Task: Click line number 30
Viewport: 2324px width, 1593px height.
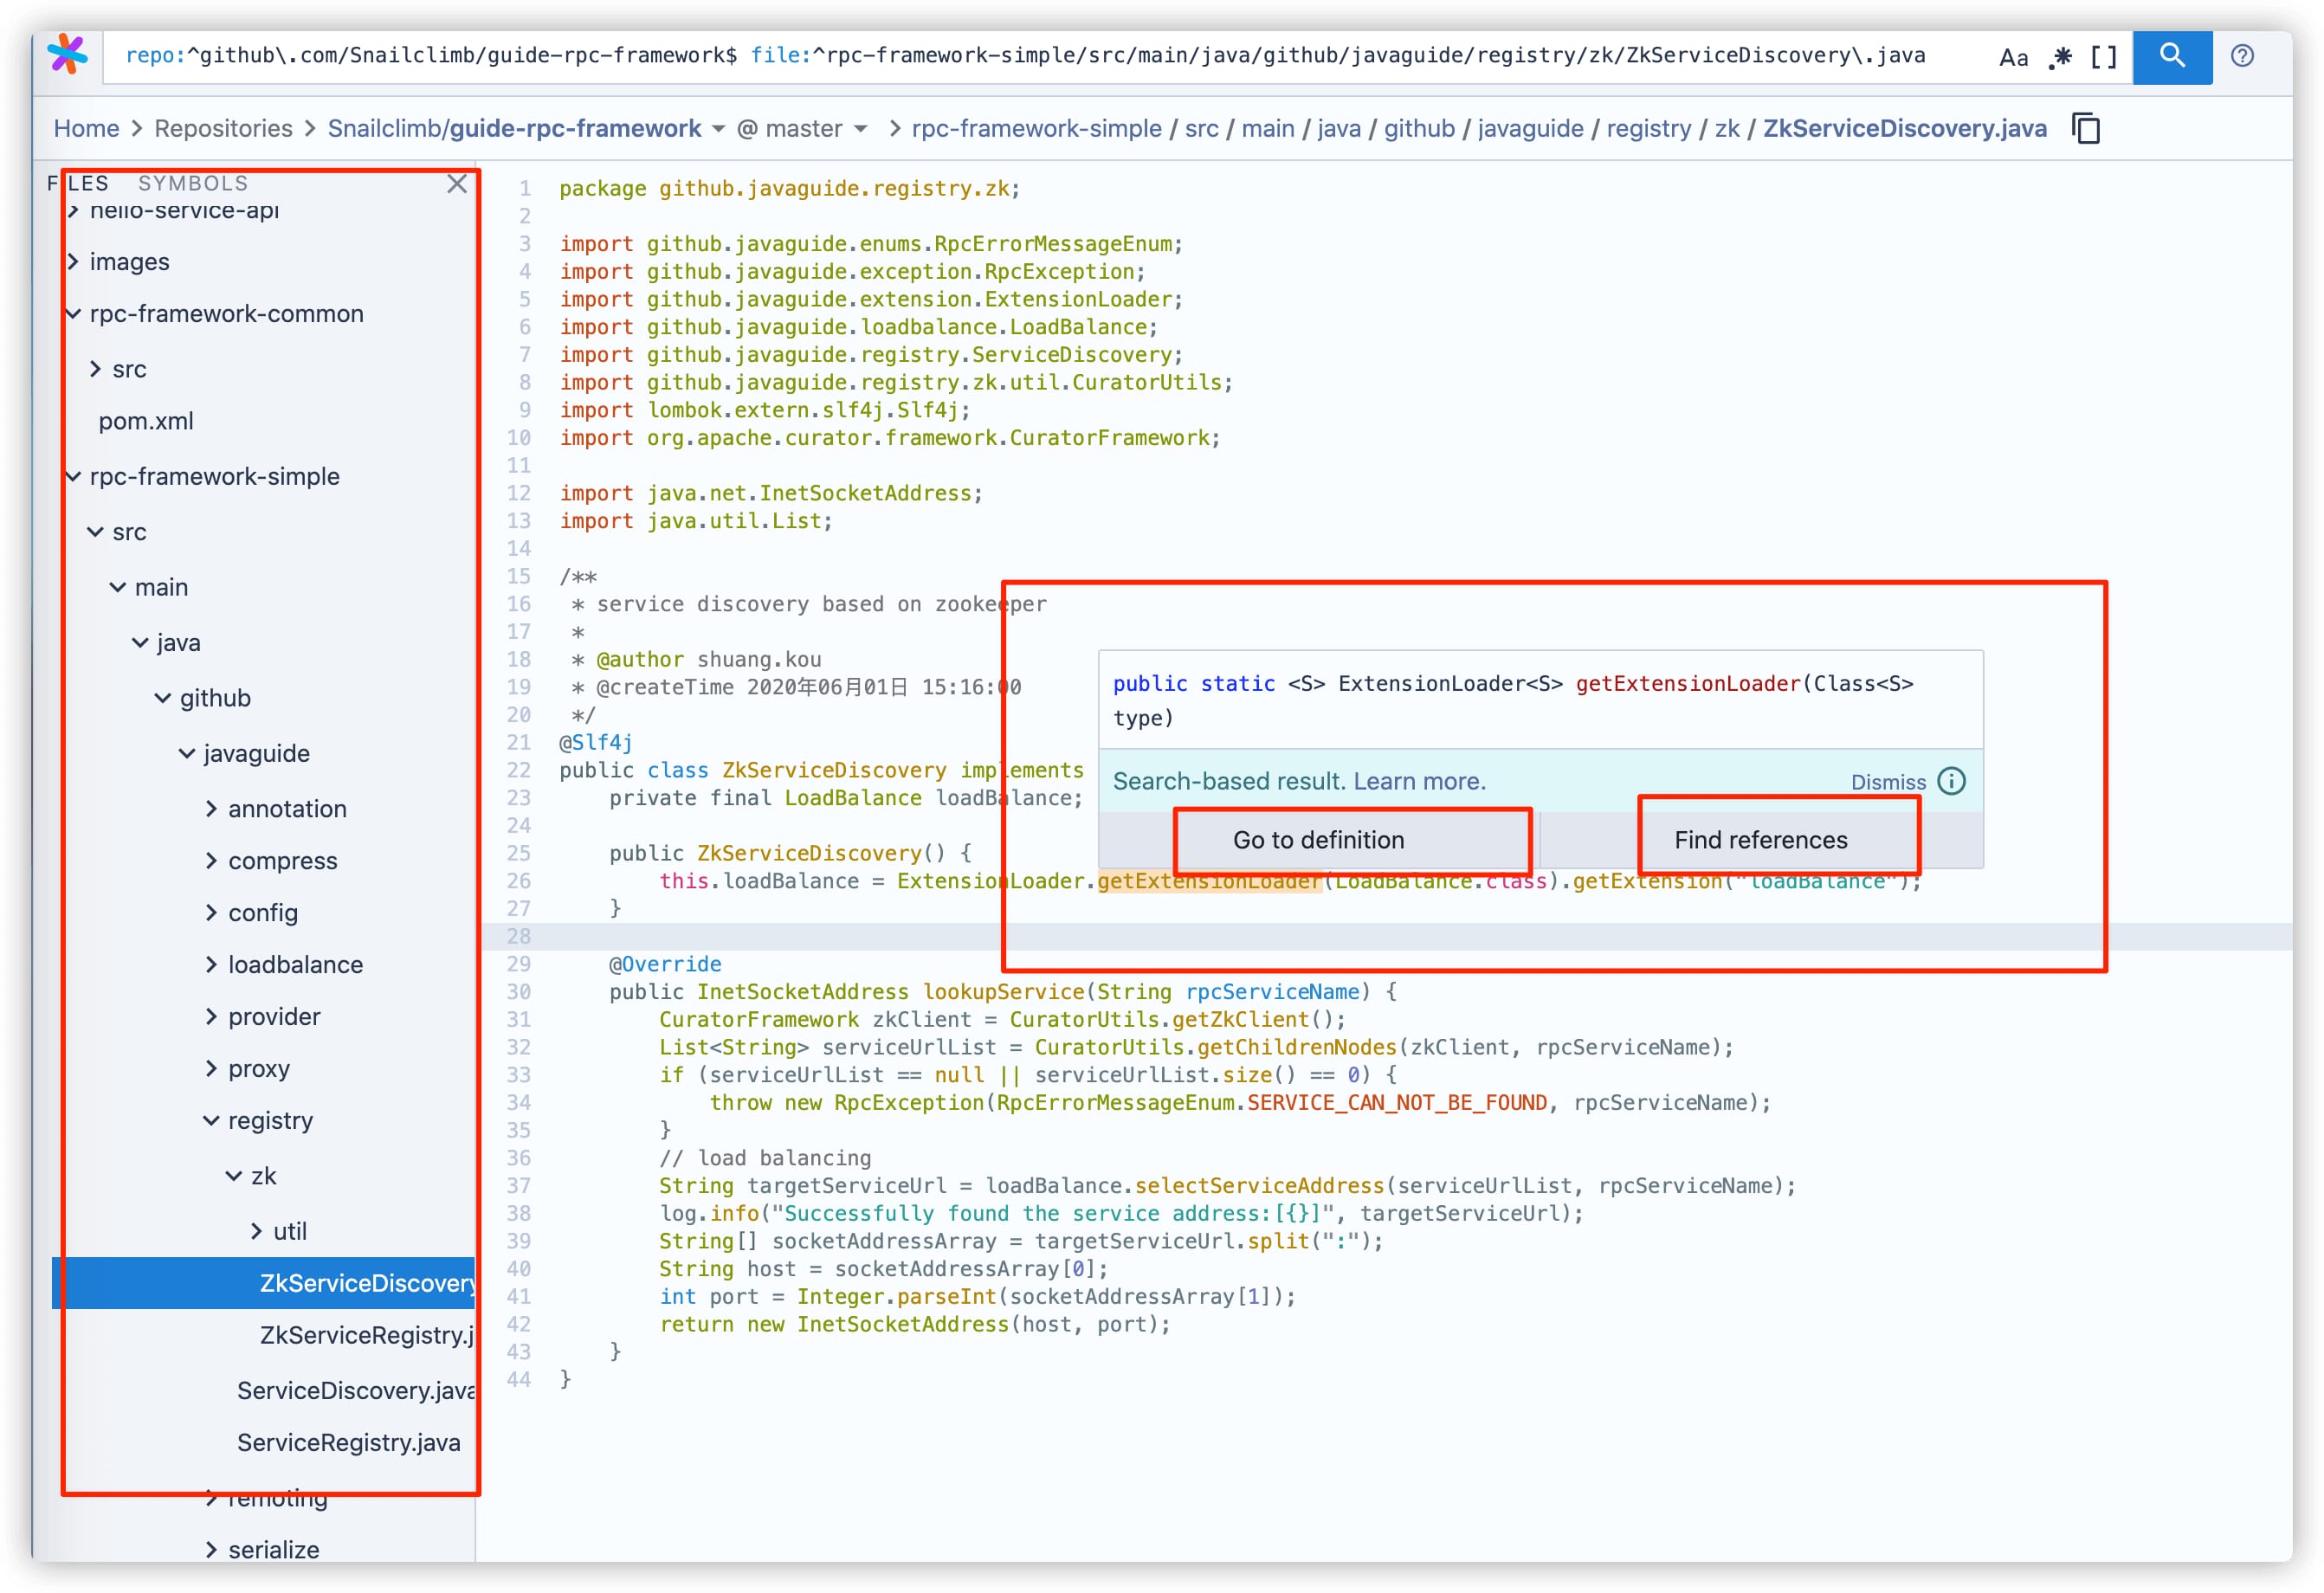Action: click(x=518, y=992)
